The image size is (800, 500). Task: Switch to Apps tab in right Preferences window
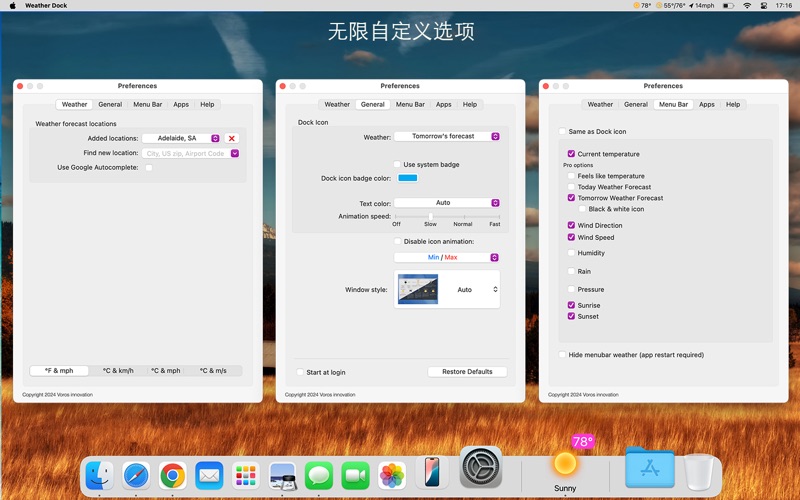(706, 104)
